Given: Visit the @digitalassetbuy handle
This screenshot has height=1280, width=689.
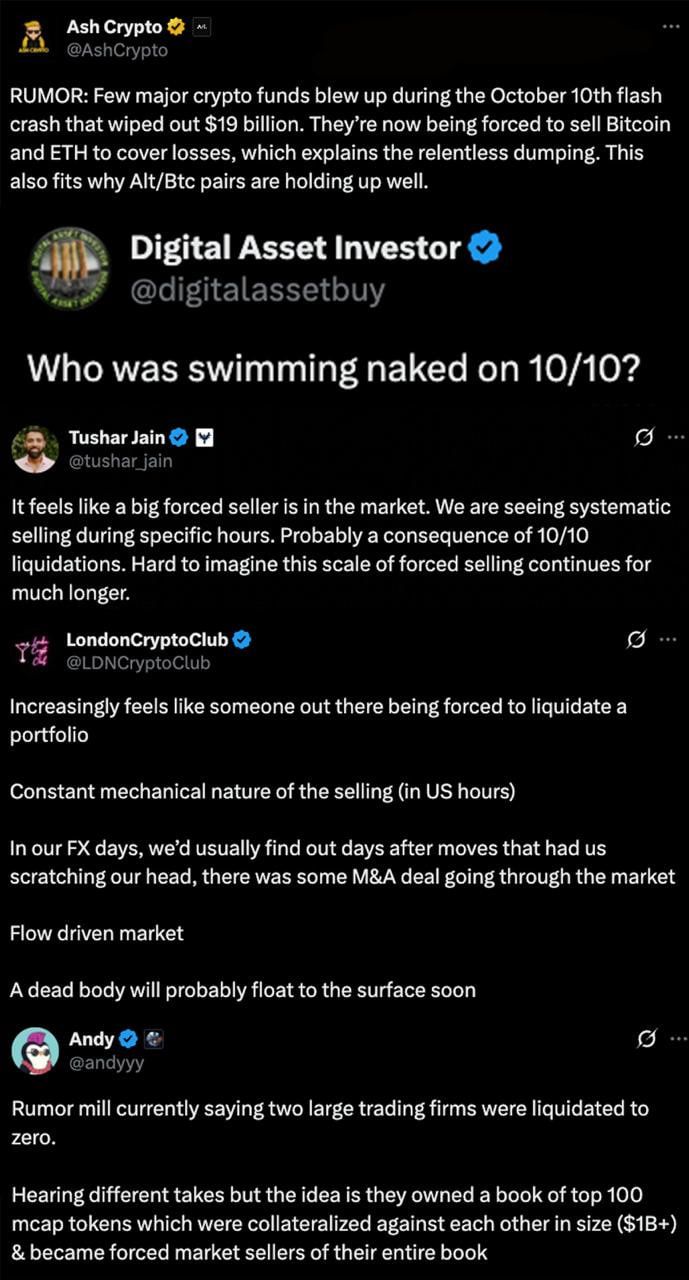Looking at the screenshot, I should [257, 290].
